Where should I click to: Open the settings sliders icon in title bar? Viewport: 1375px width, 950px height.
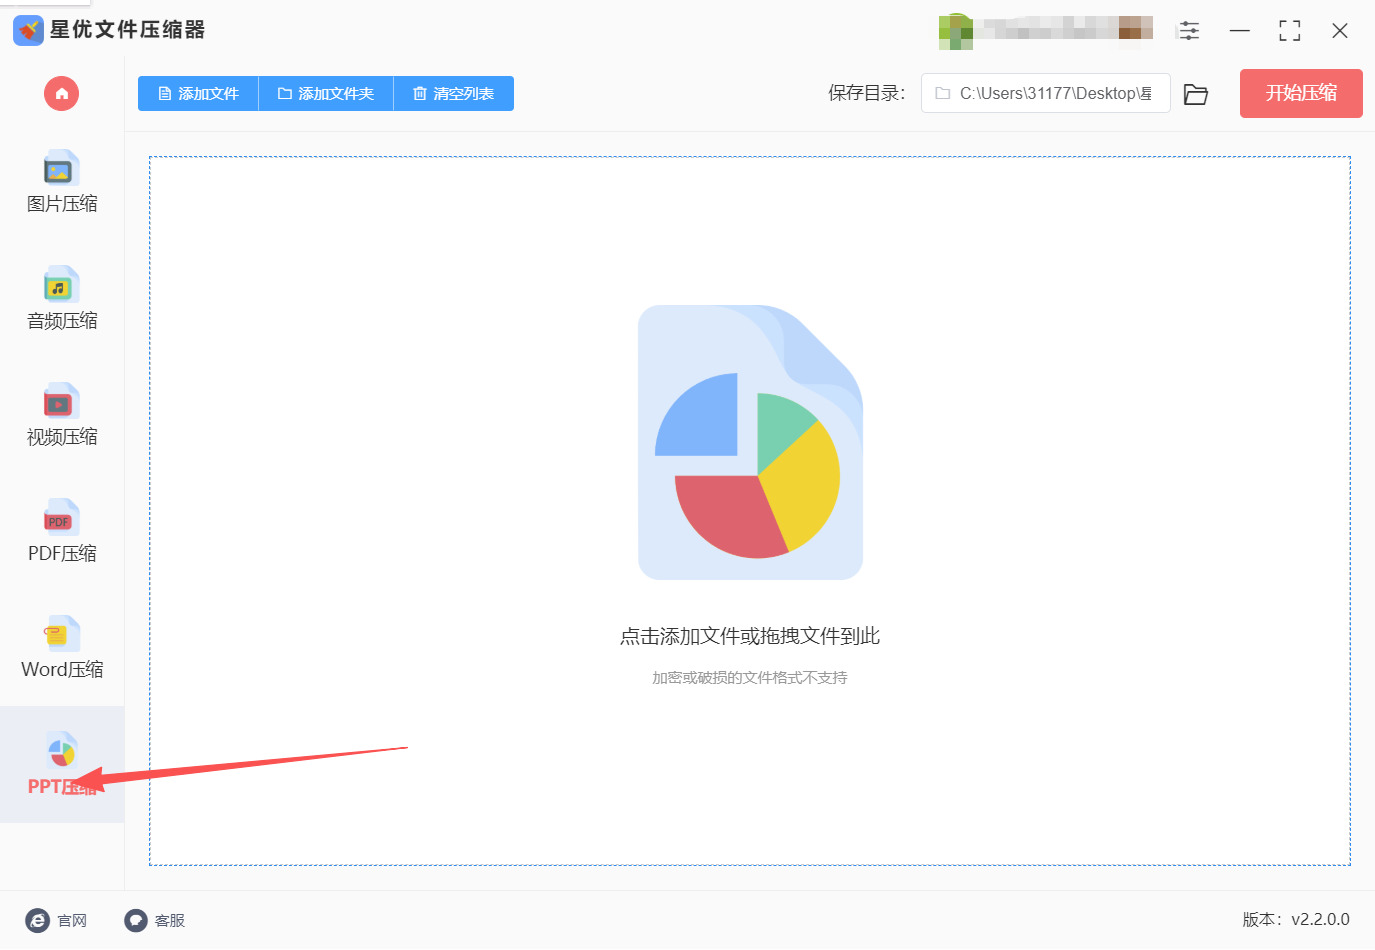tap(1189, 30)
